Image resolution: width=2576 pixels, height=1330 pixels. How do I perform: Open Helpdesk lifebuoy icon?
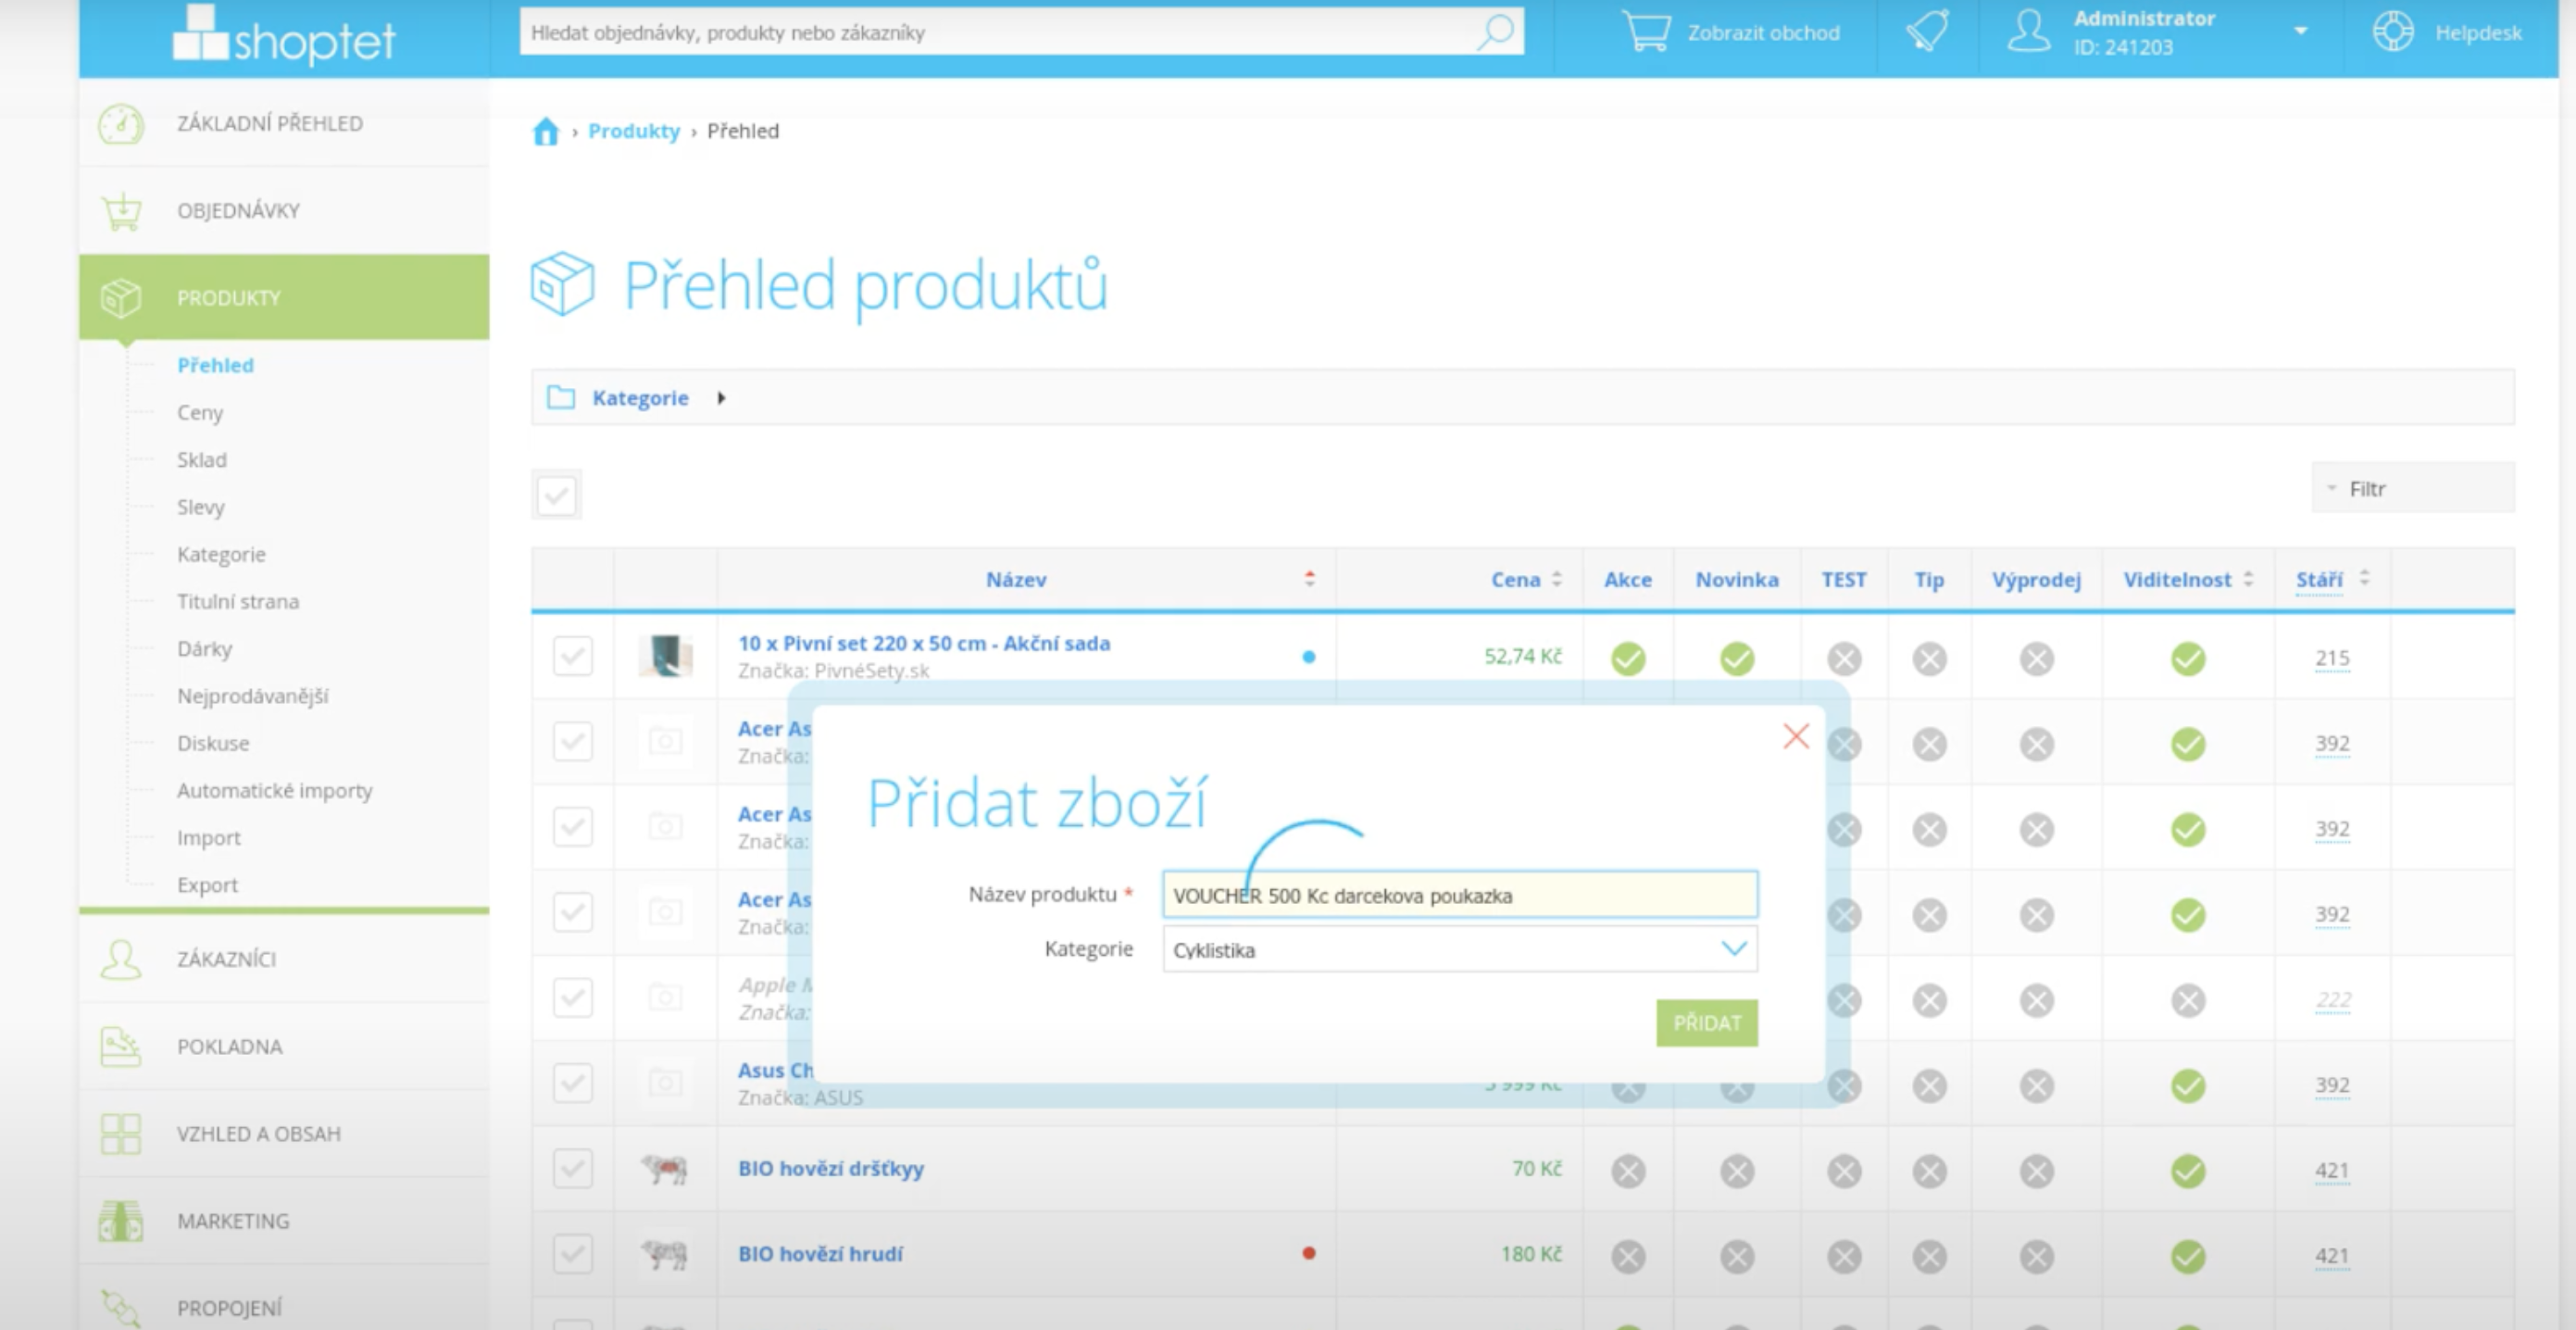tap(2393, 32)
